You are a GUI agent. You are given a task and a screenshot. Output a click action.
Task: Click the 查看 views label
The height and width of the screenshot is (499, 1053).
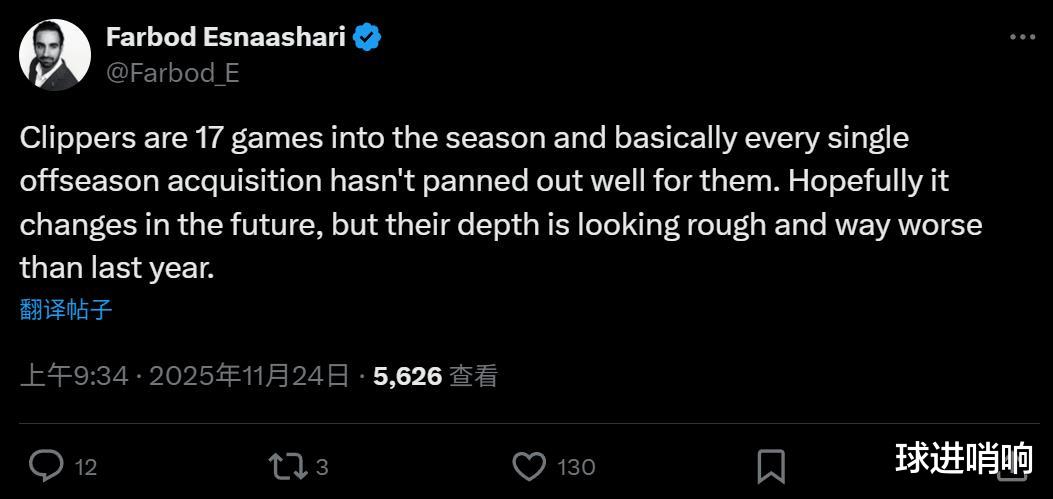[473, 376]
